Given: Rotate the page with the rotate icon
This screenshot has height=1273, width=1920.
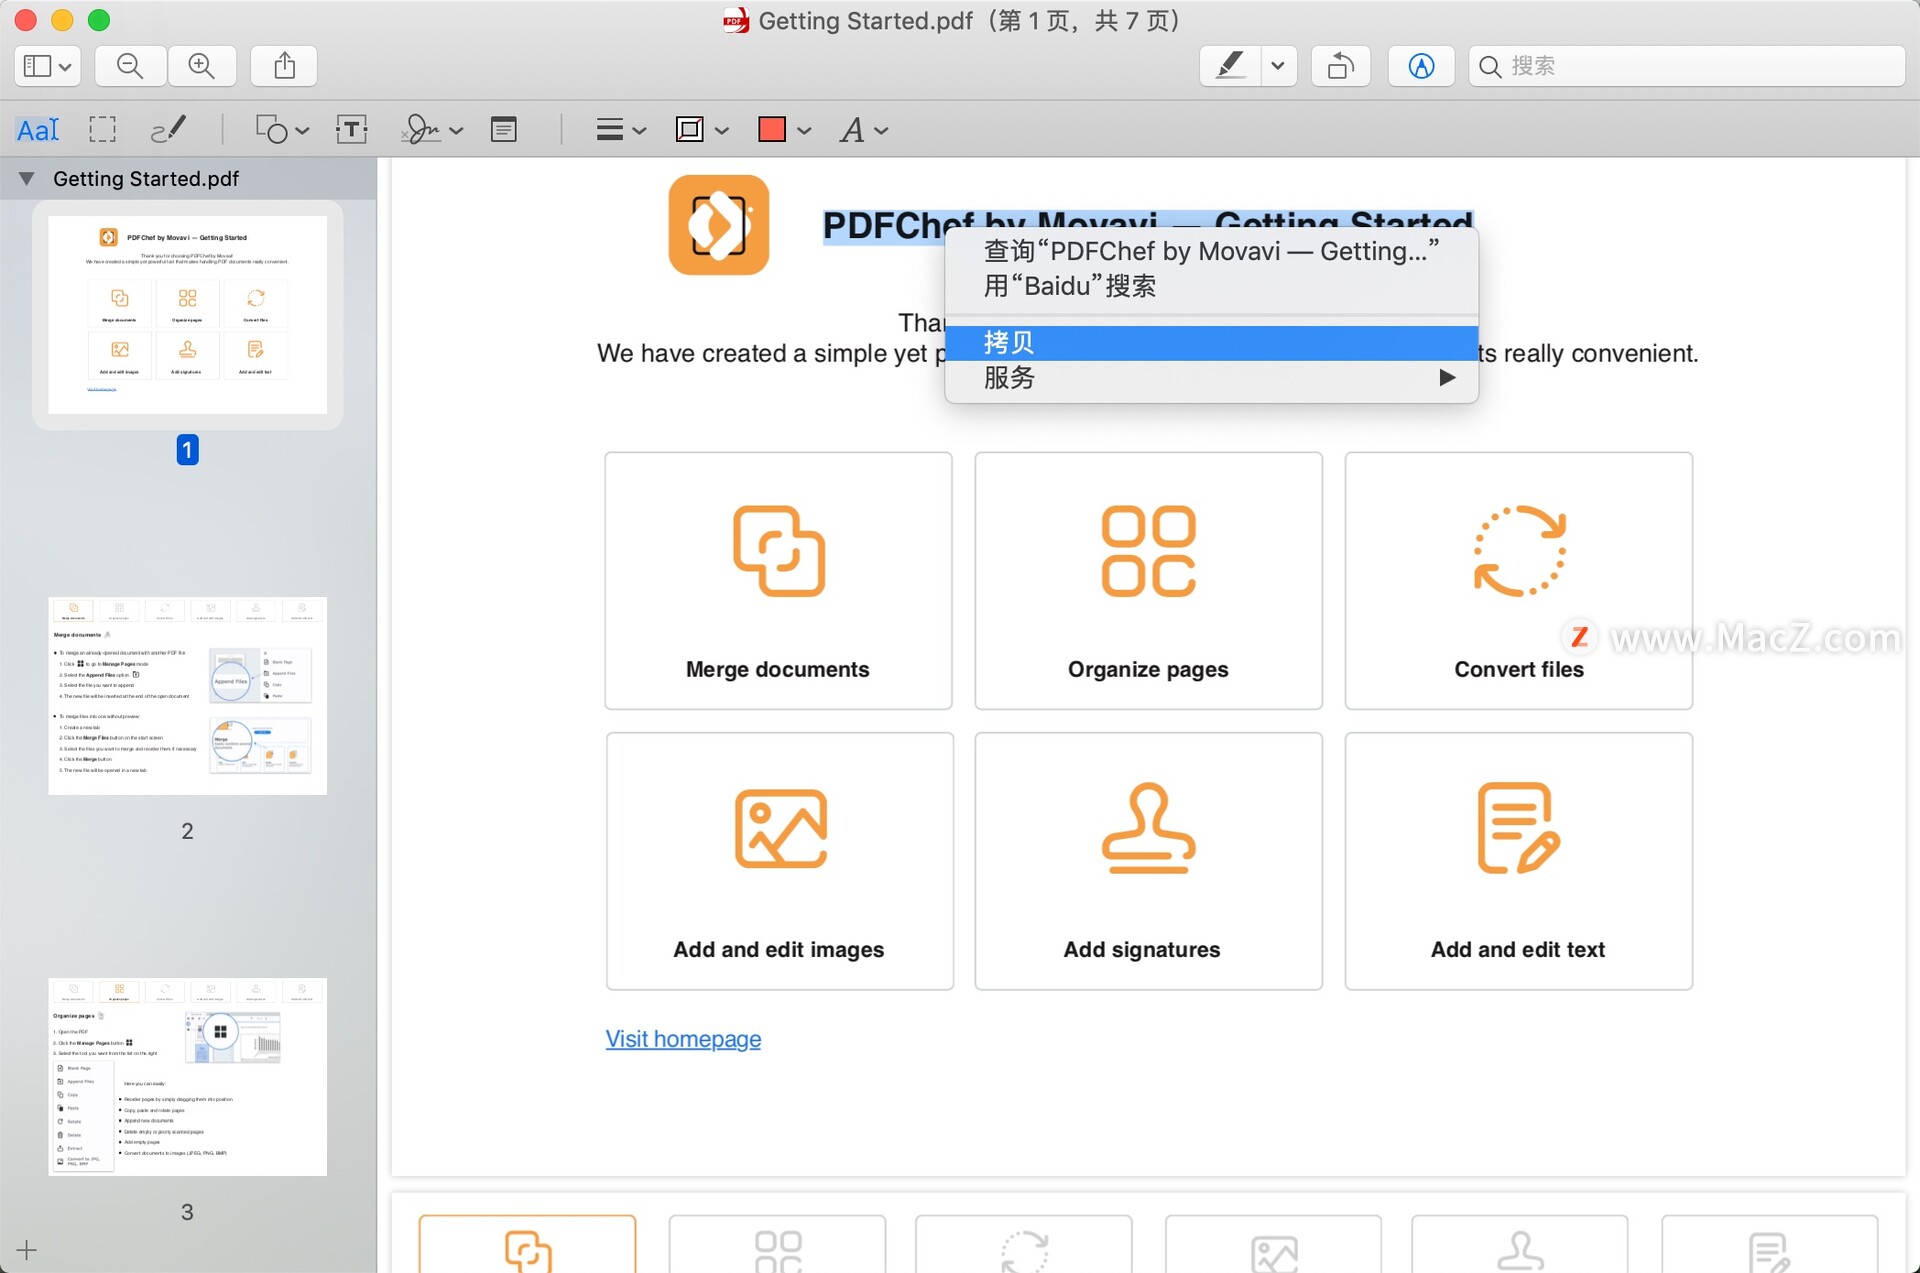Looking at the screenshot, I should [1340, 66].
